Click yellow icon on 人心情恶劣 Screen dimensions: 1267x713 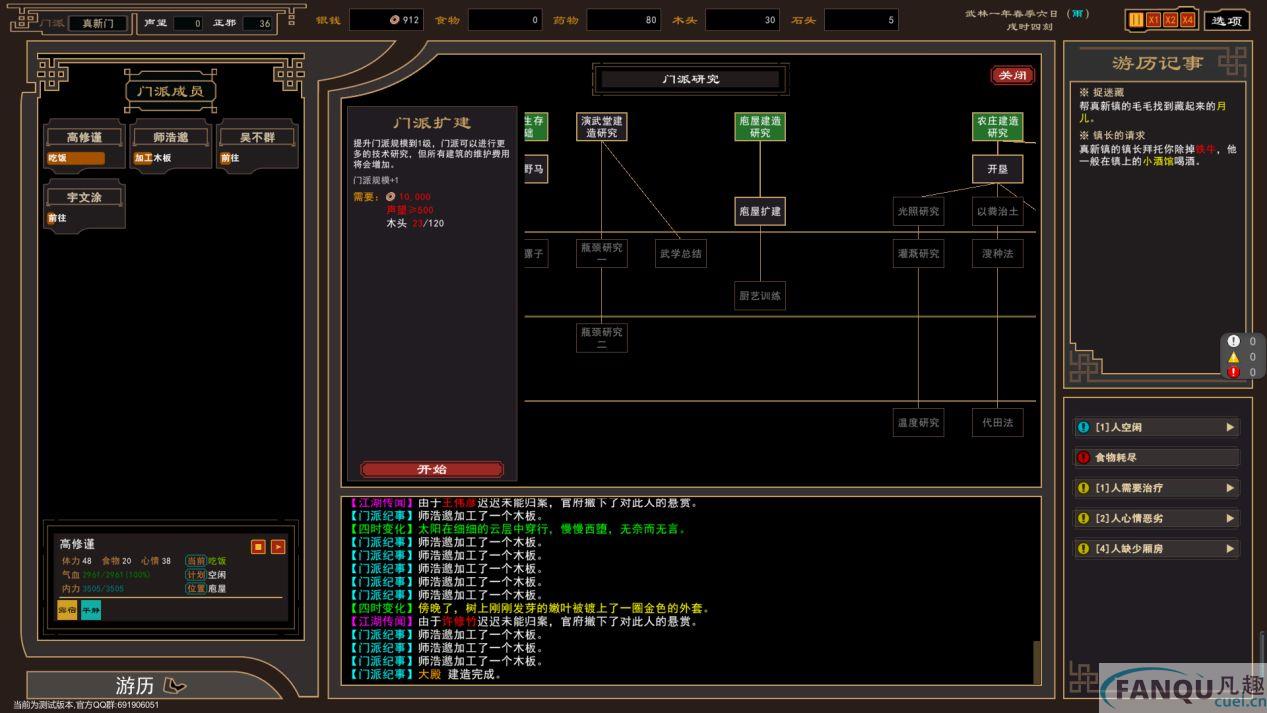(1083, 518)
